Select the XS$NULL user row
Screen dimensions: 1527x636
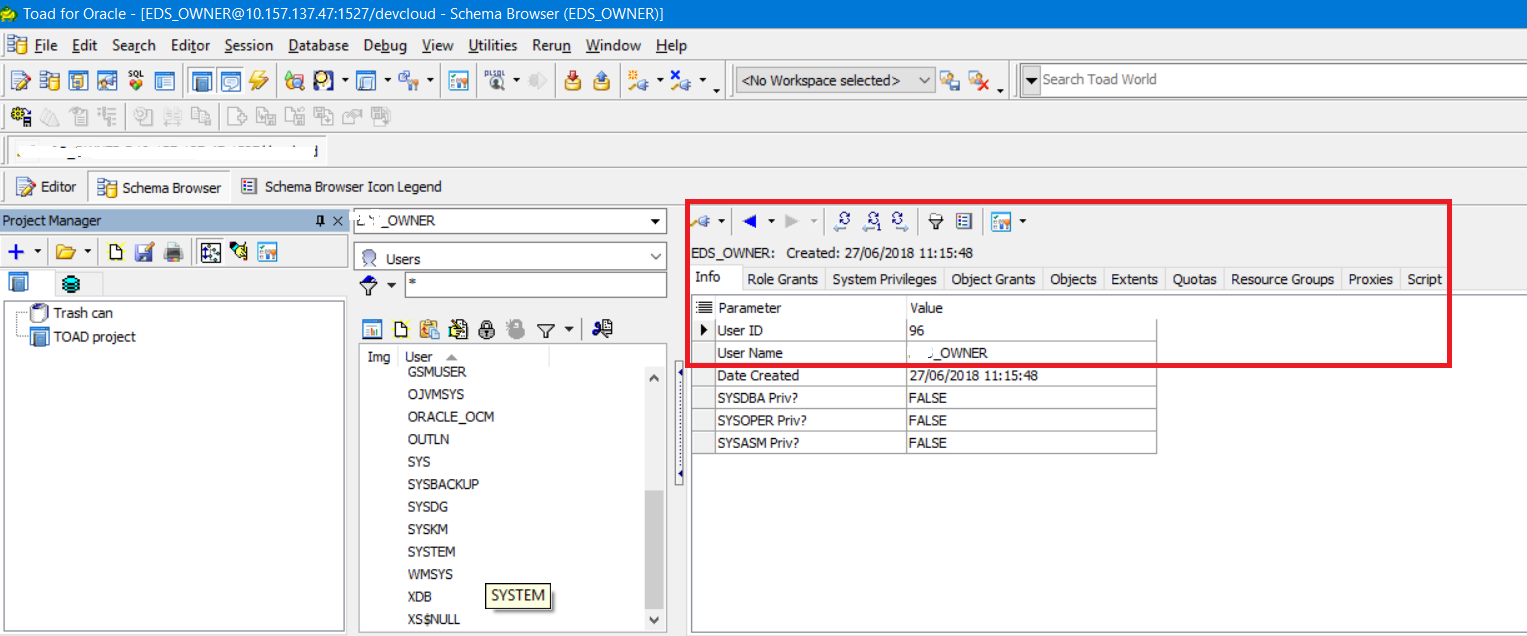click(433, 619)
